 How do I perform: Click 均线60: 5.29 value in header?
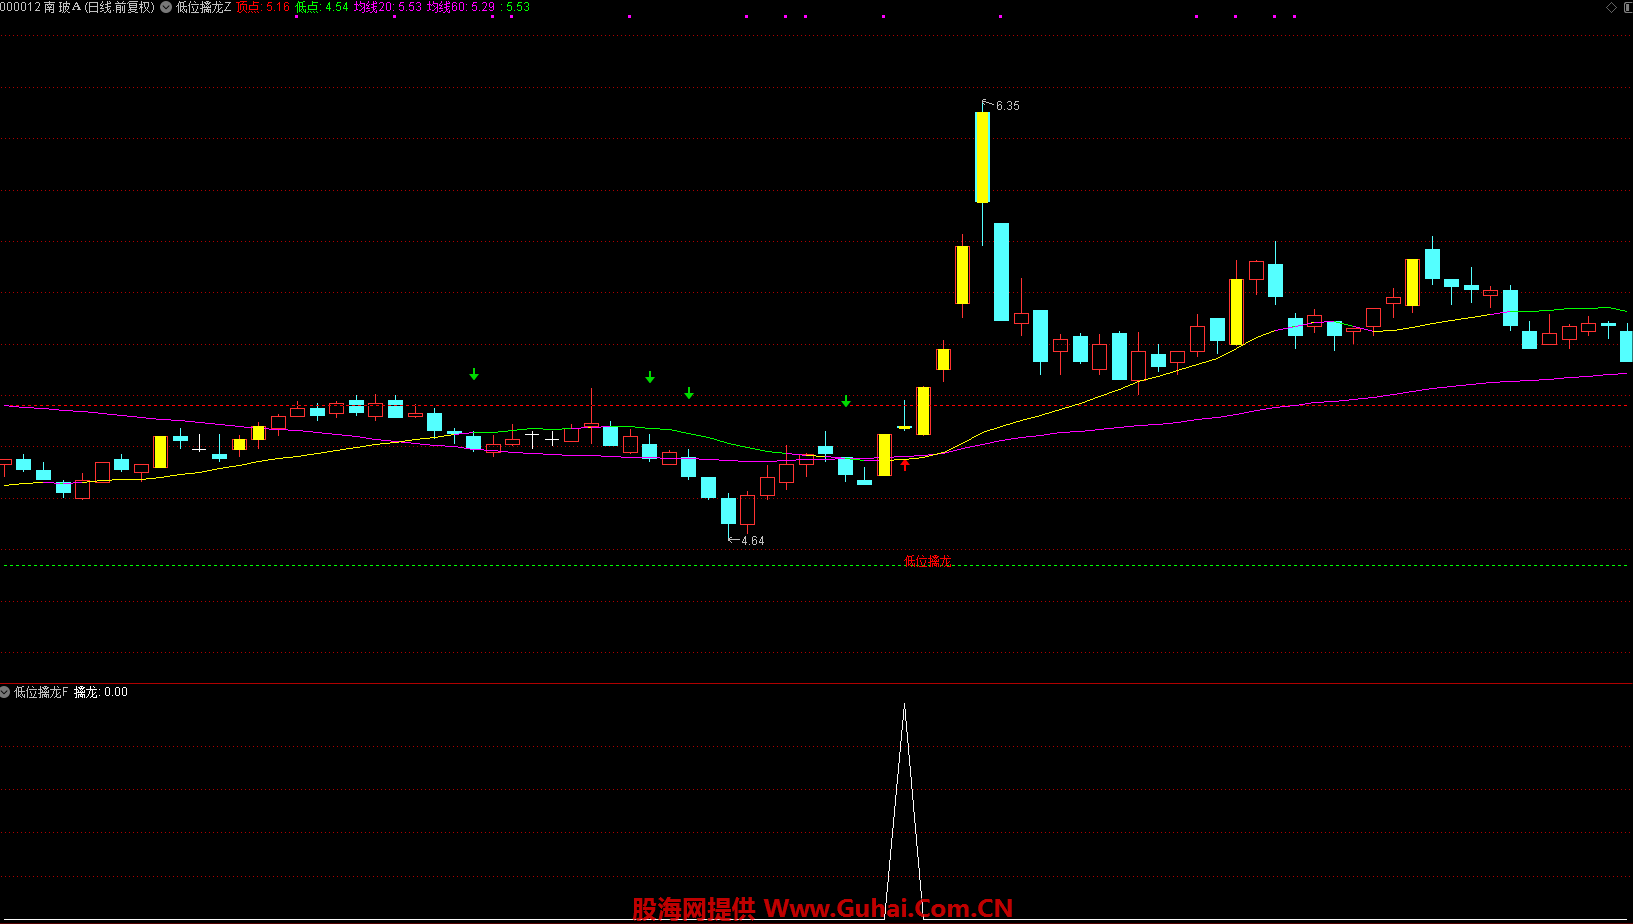pyautogui.click(x=461, y=7)
